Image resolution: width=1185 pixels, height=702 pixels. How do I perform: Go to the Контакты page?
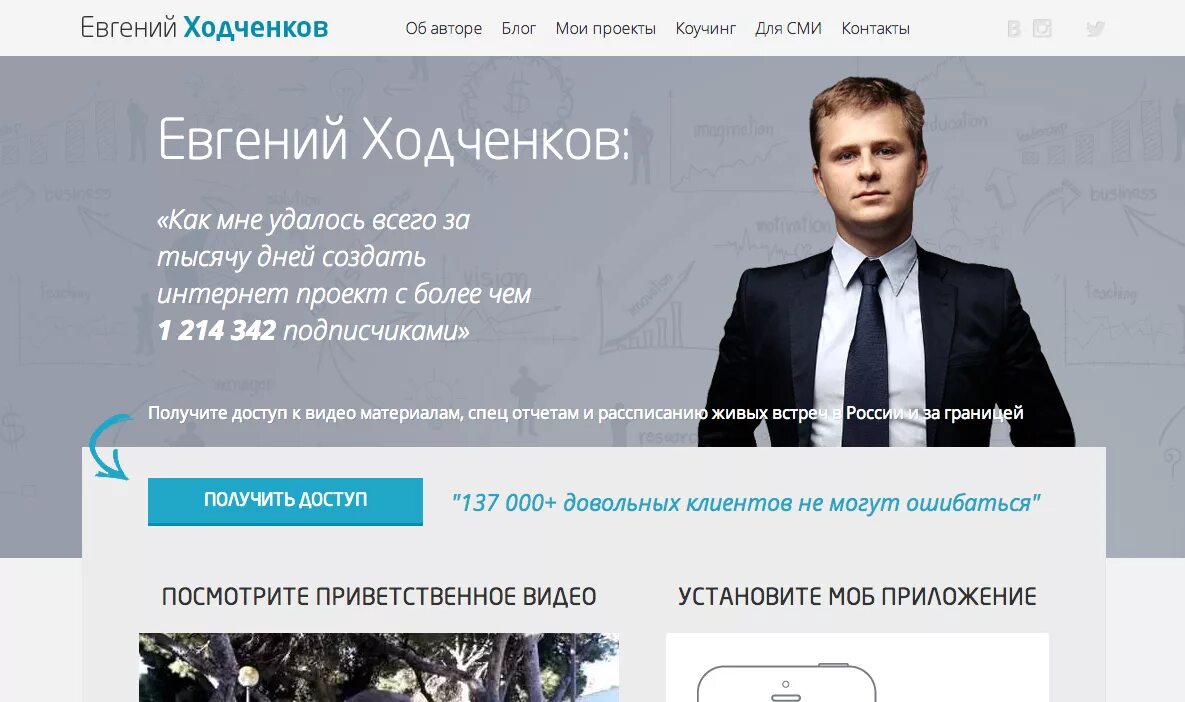coord(875,29)
